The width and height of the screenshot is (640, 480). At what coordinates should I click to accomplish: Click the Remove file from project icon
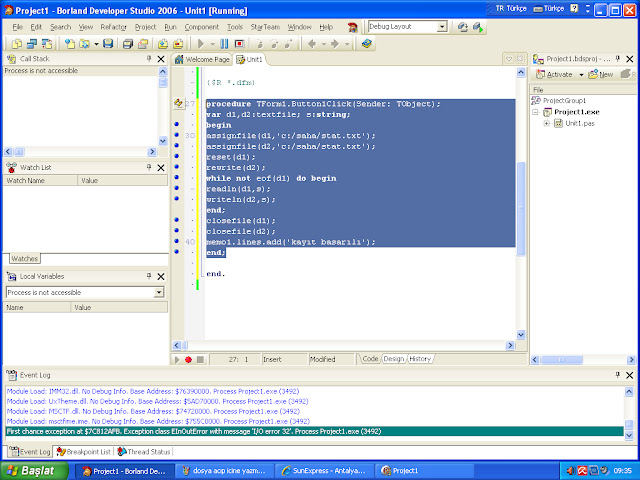178,44
